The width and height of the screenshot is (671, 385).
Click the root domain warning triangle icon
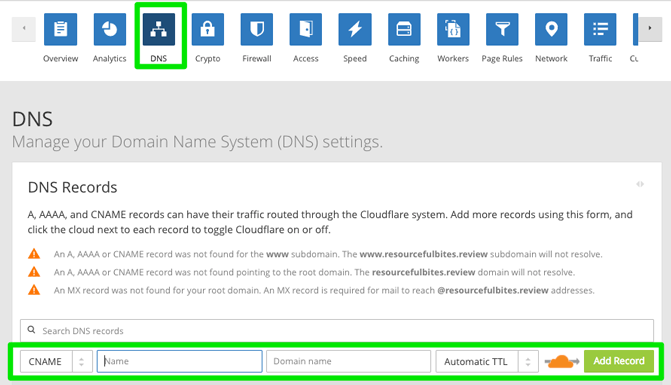[34, 272]
